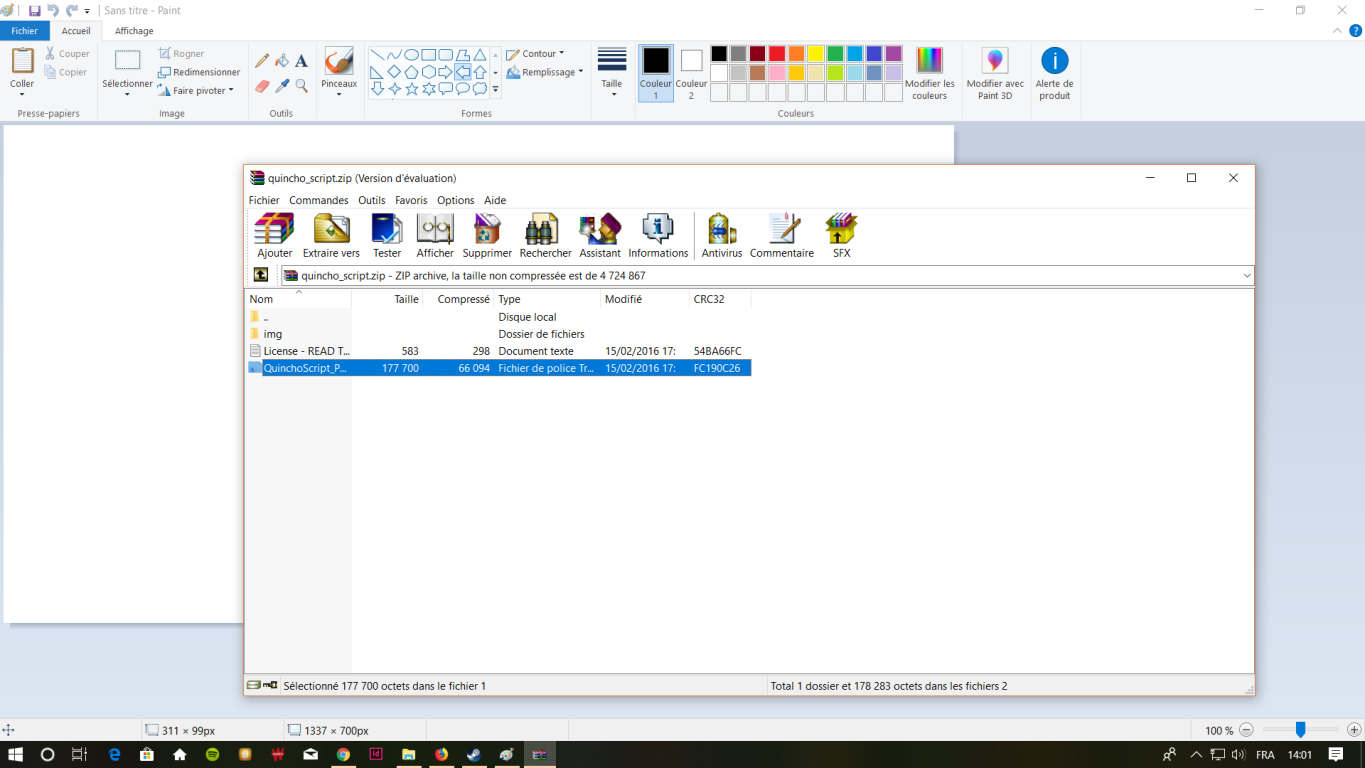Image resolution: width=1365 pixels, height=768 pixels.
Task: Open the notification center icon
Action: pos(1336,755)
